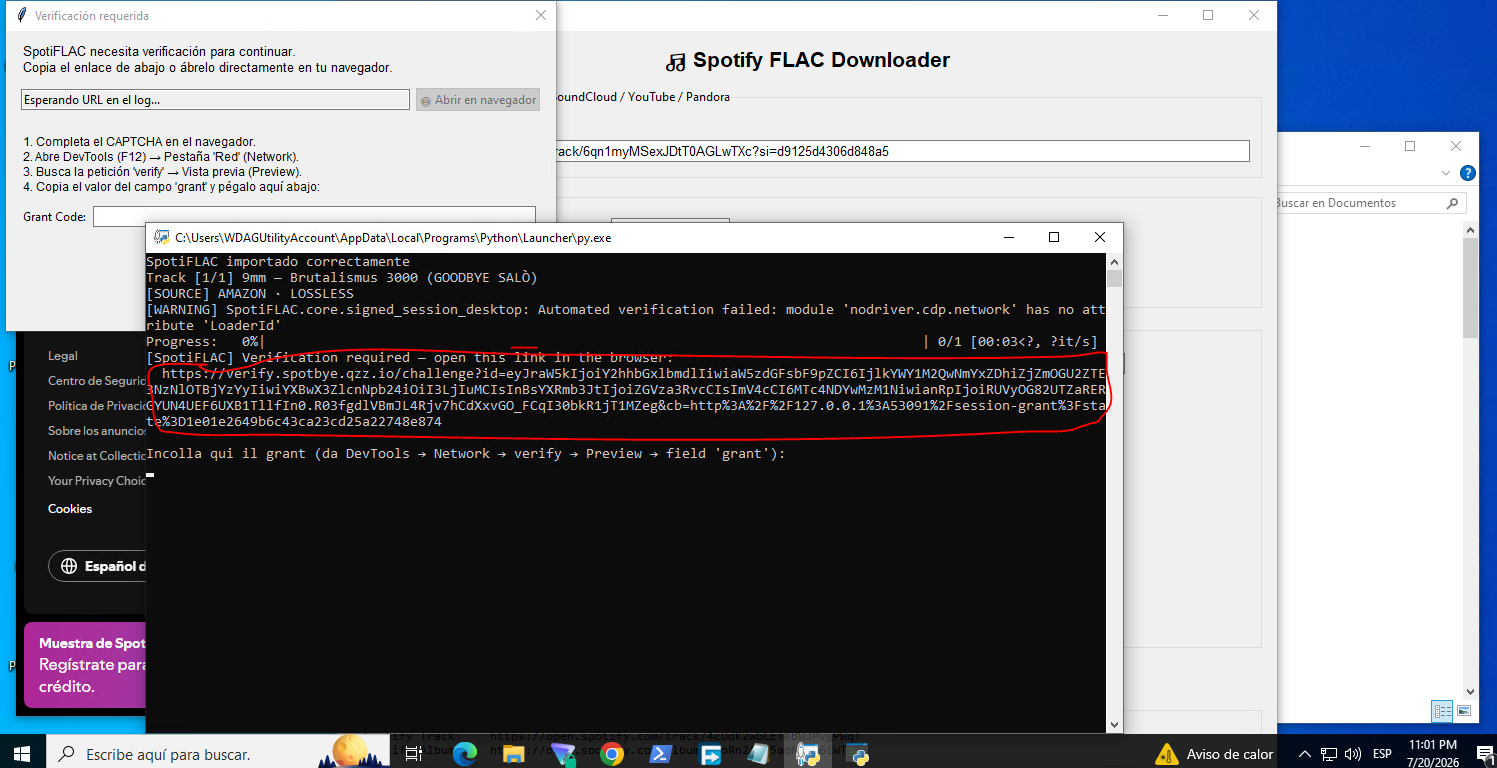1497x768 pixels.
Task: Click the Spotify track URL field
Action: pyautogui.click(x=902, y=151)
